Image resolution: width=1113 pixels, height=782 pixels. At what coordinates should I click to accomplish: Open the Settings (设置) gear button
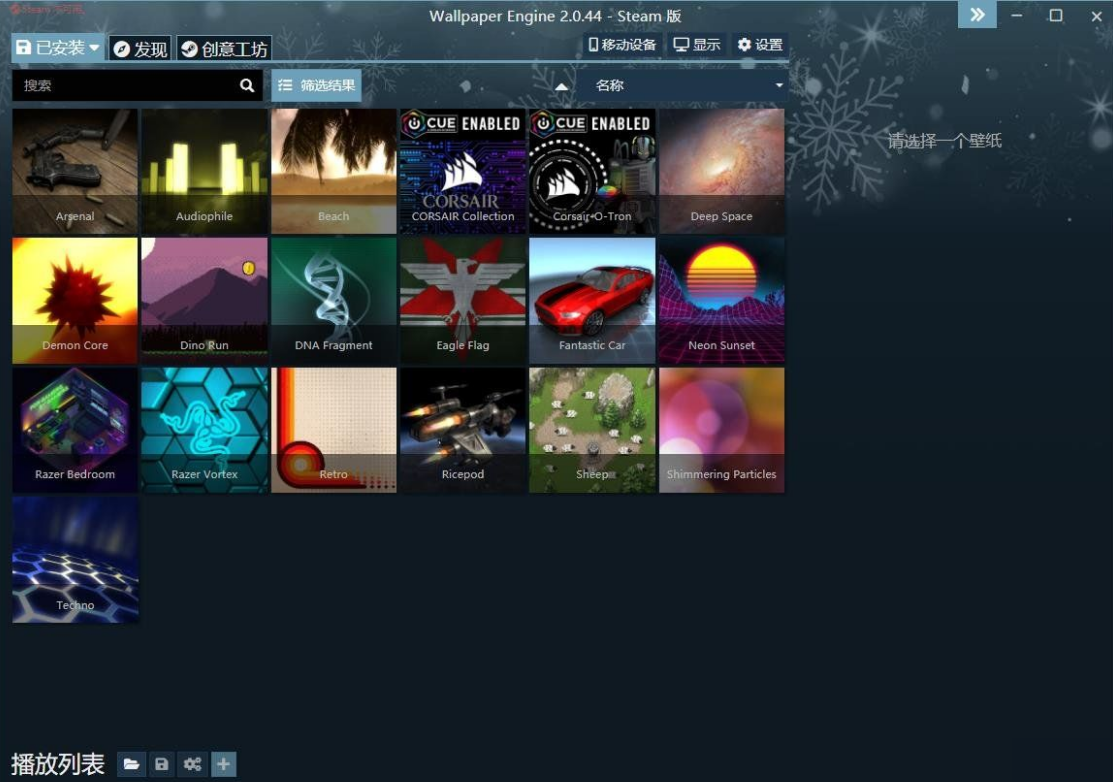760,45
